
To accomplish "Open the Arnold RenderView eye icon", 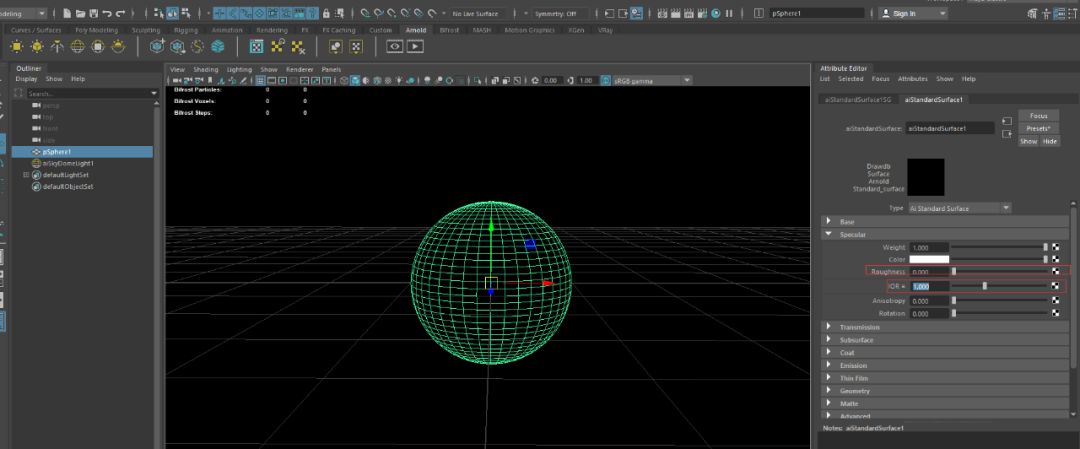I will coord(393,47).
